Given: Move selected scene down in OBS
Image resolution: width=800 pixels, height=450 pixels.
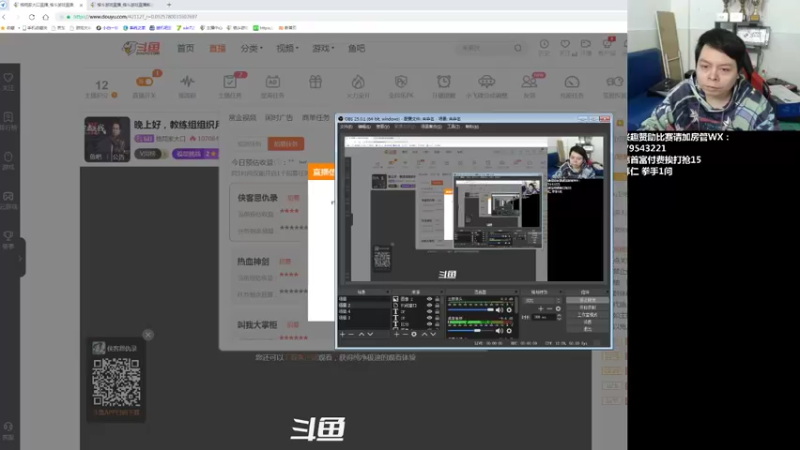Looking at the screenshot, I should pos(370,334).
